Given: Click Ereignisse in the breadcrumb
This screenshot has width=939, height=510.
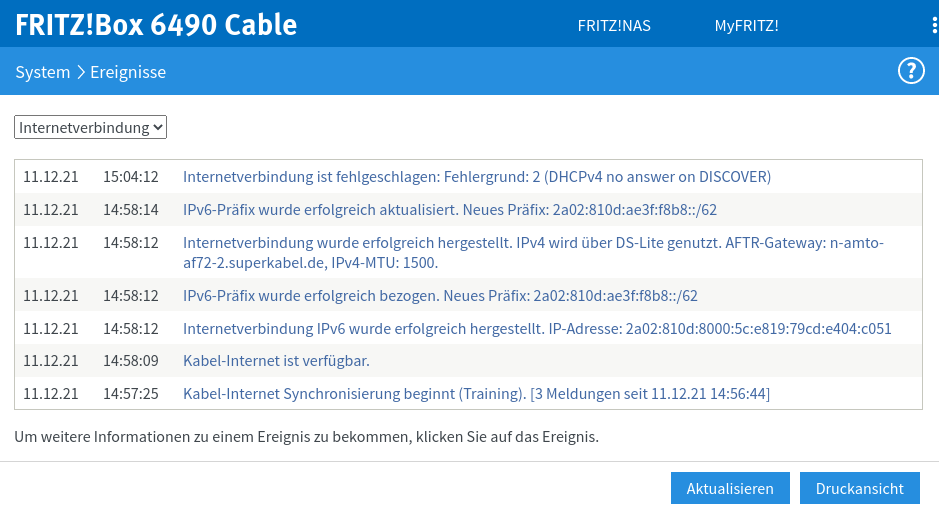Looking at the screenshot, I should coord(128,72).
